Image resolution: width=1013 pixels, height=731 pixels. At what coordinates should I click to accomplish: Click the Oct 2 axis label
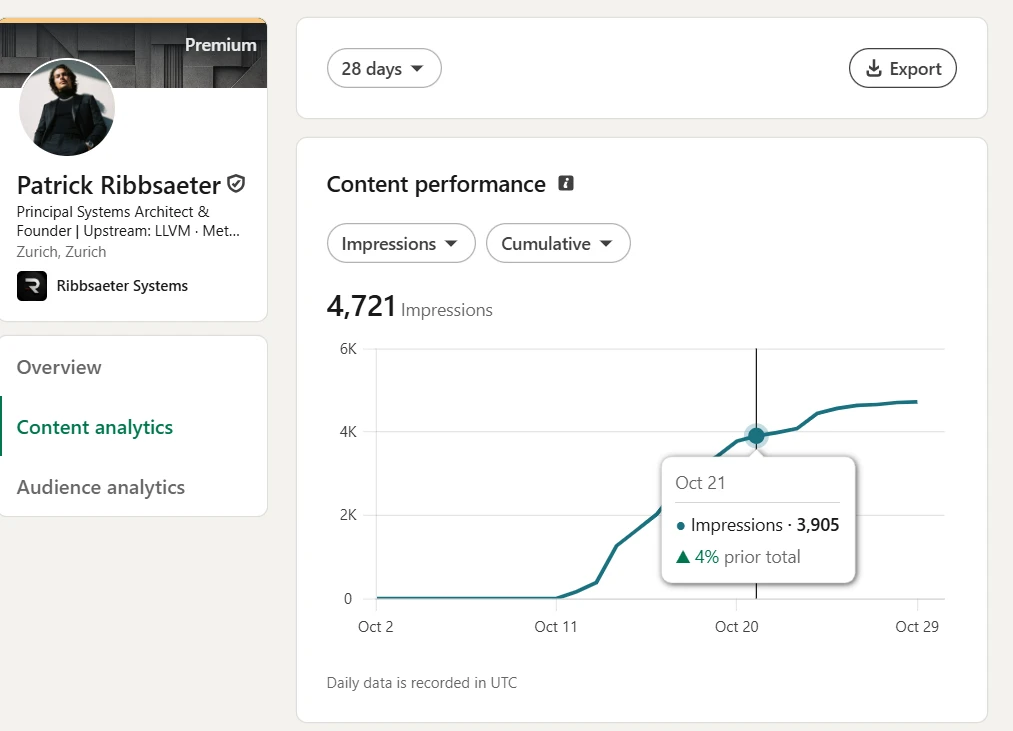(375, 626)
